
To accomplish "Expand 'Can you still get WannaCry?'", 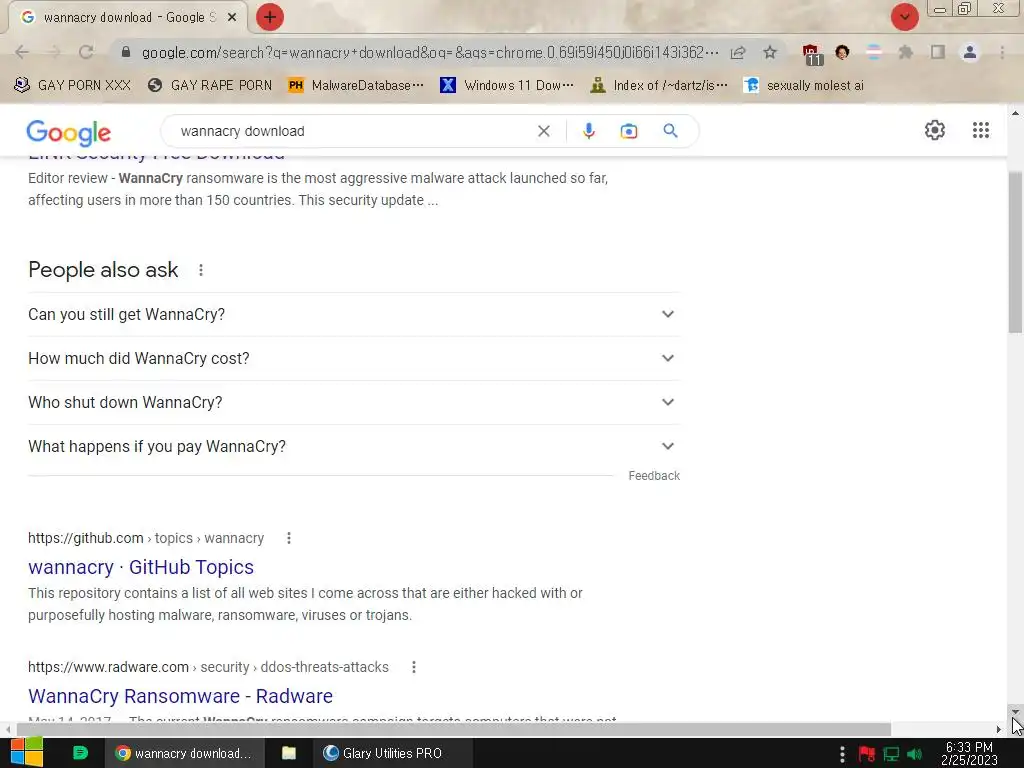I will pos(354,314).
